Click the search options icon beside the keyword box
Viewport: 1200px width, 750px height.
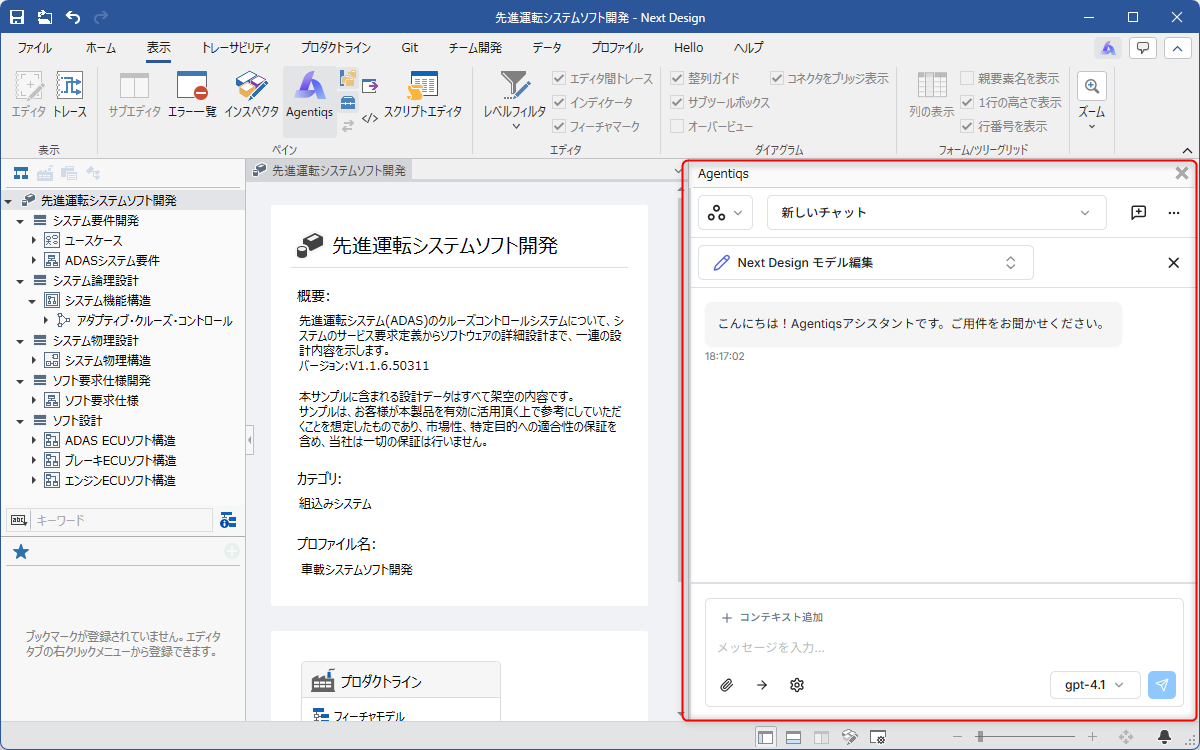(228, 520)
